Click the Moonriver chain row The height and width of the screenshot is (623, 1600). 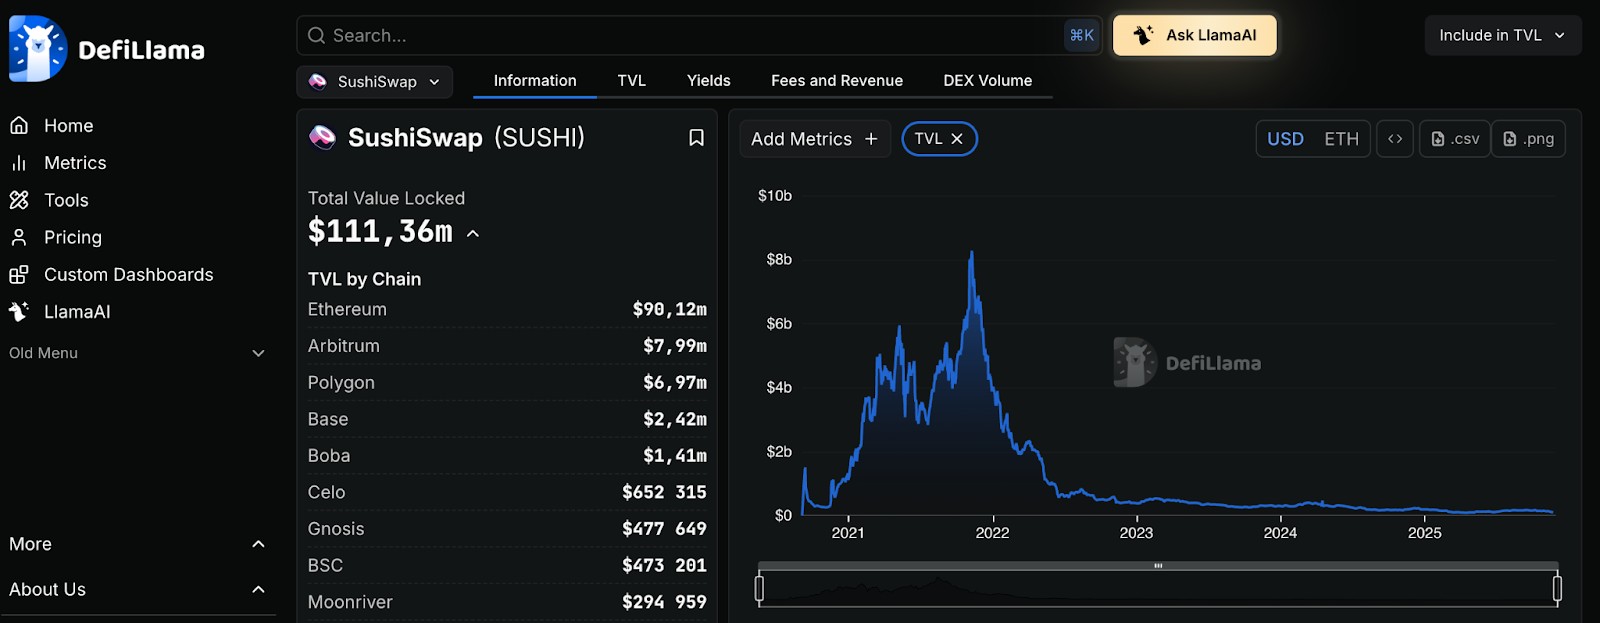[507, 602]
